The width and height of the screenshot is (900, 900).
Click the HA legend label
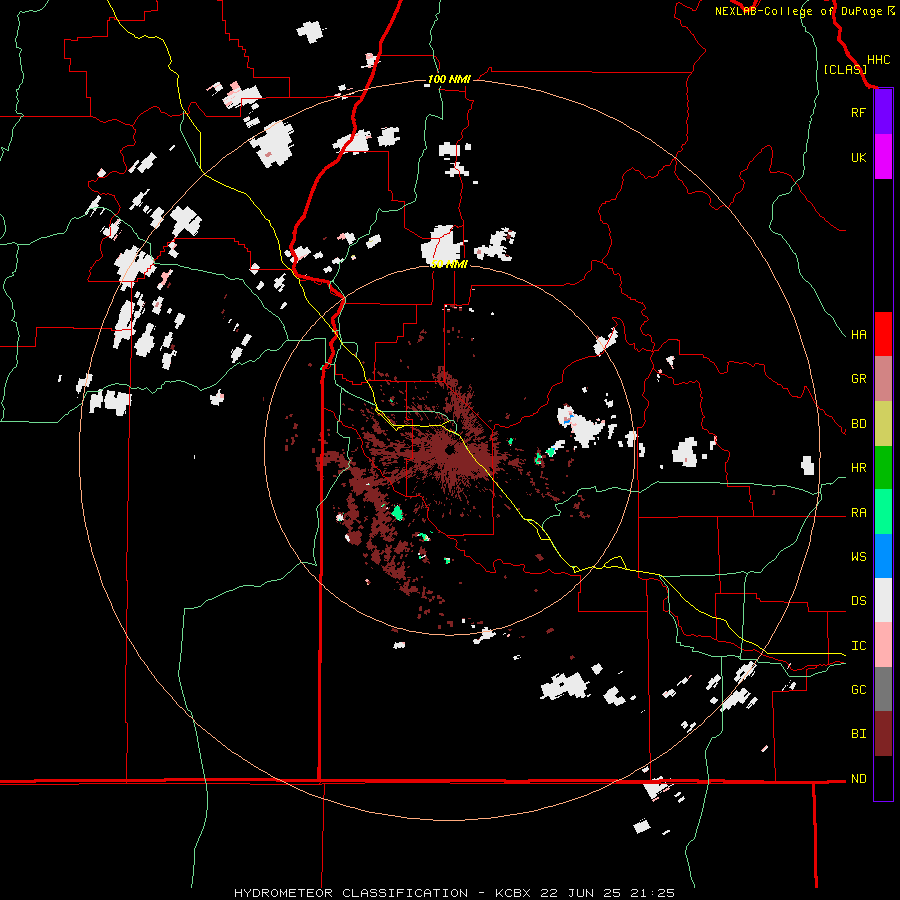tap(858, 335)
